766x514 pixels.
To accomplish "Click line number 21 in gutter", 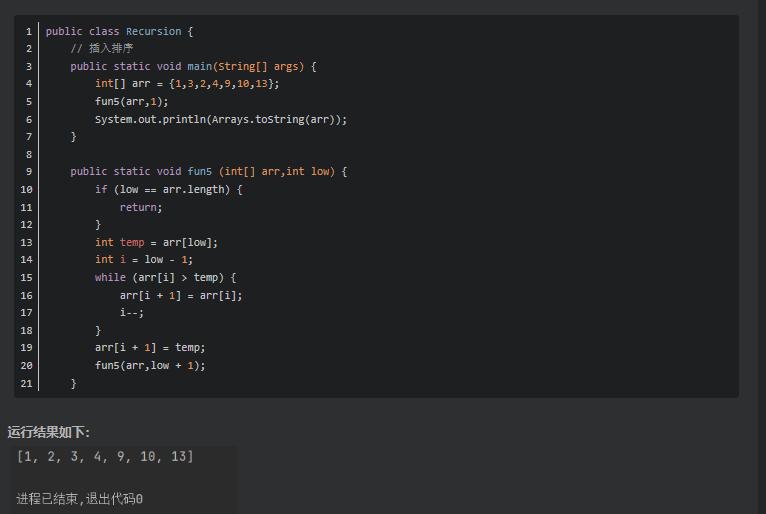I will pyautogui.click(x=26, y=384).
